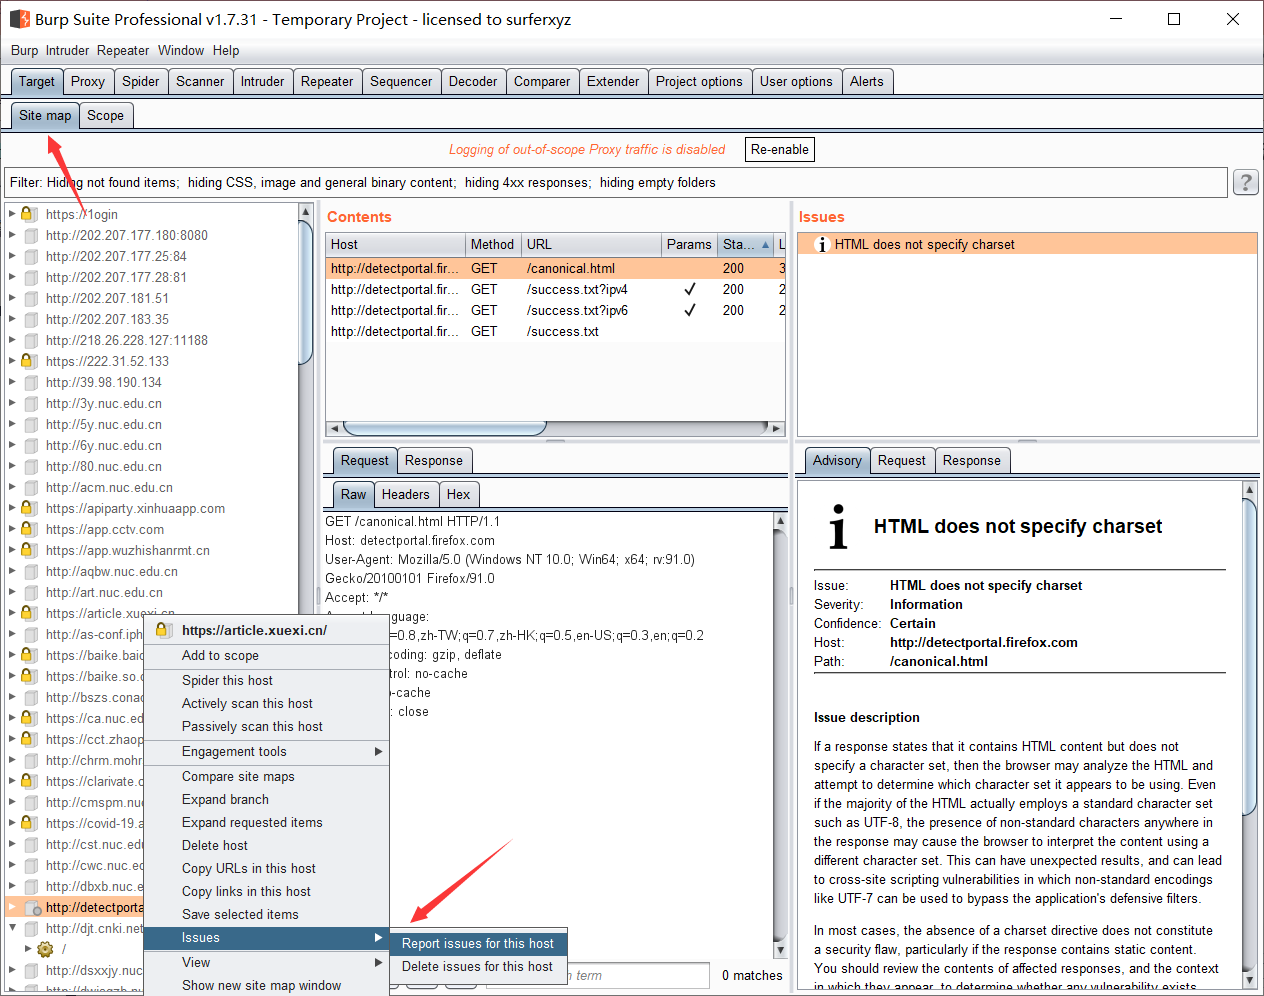Click contents table horizontal scrollbar thumb

pyautogui.click(x=444, y=428)
